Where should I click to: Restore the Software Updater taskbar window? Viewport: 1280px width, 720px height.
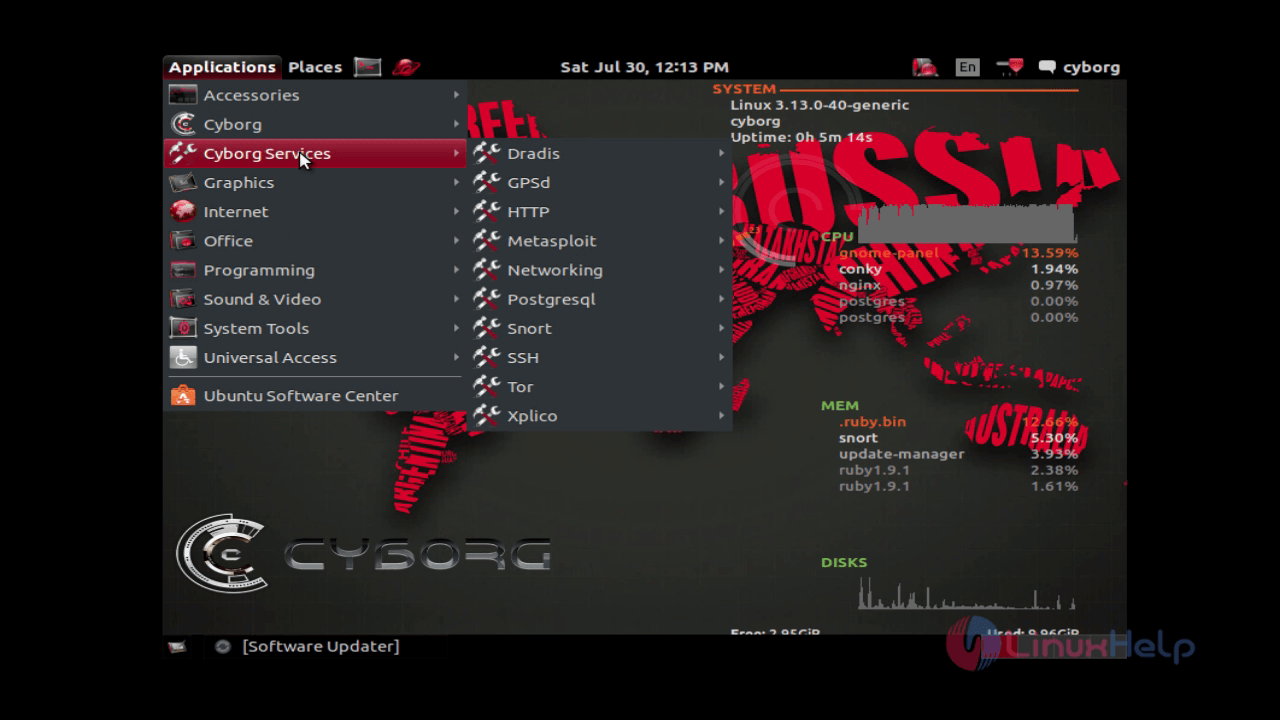(x=308, y=646)
